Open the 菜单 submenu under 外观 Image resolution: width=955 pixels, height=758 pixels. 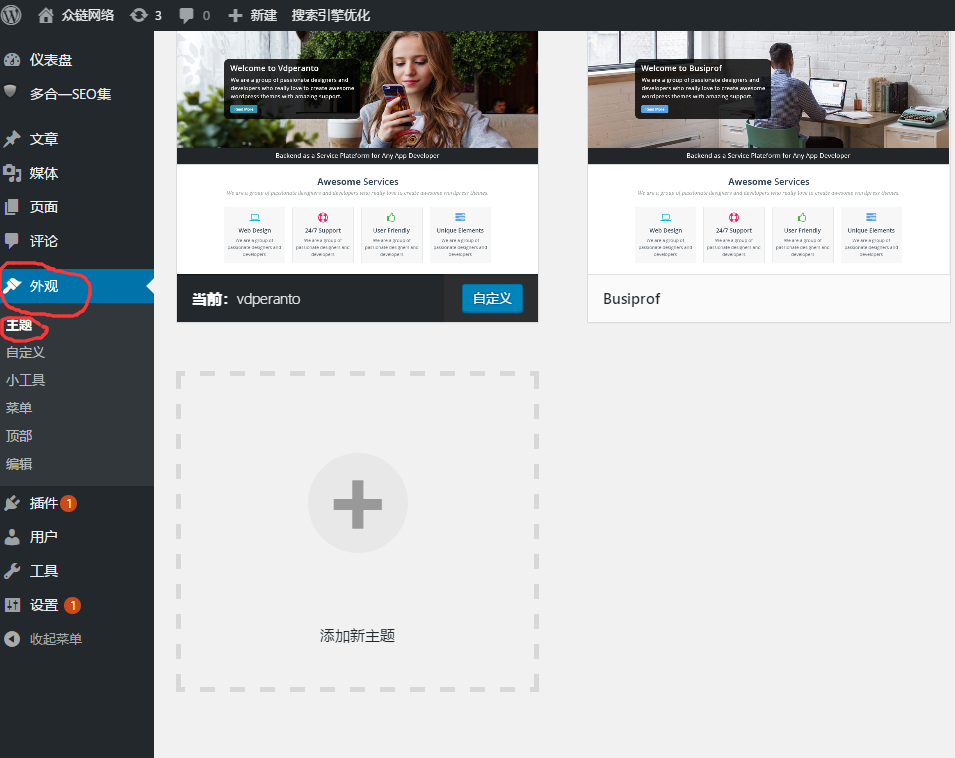pyautogui.click(x=19, y=408)
